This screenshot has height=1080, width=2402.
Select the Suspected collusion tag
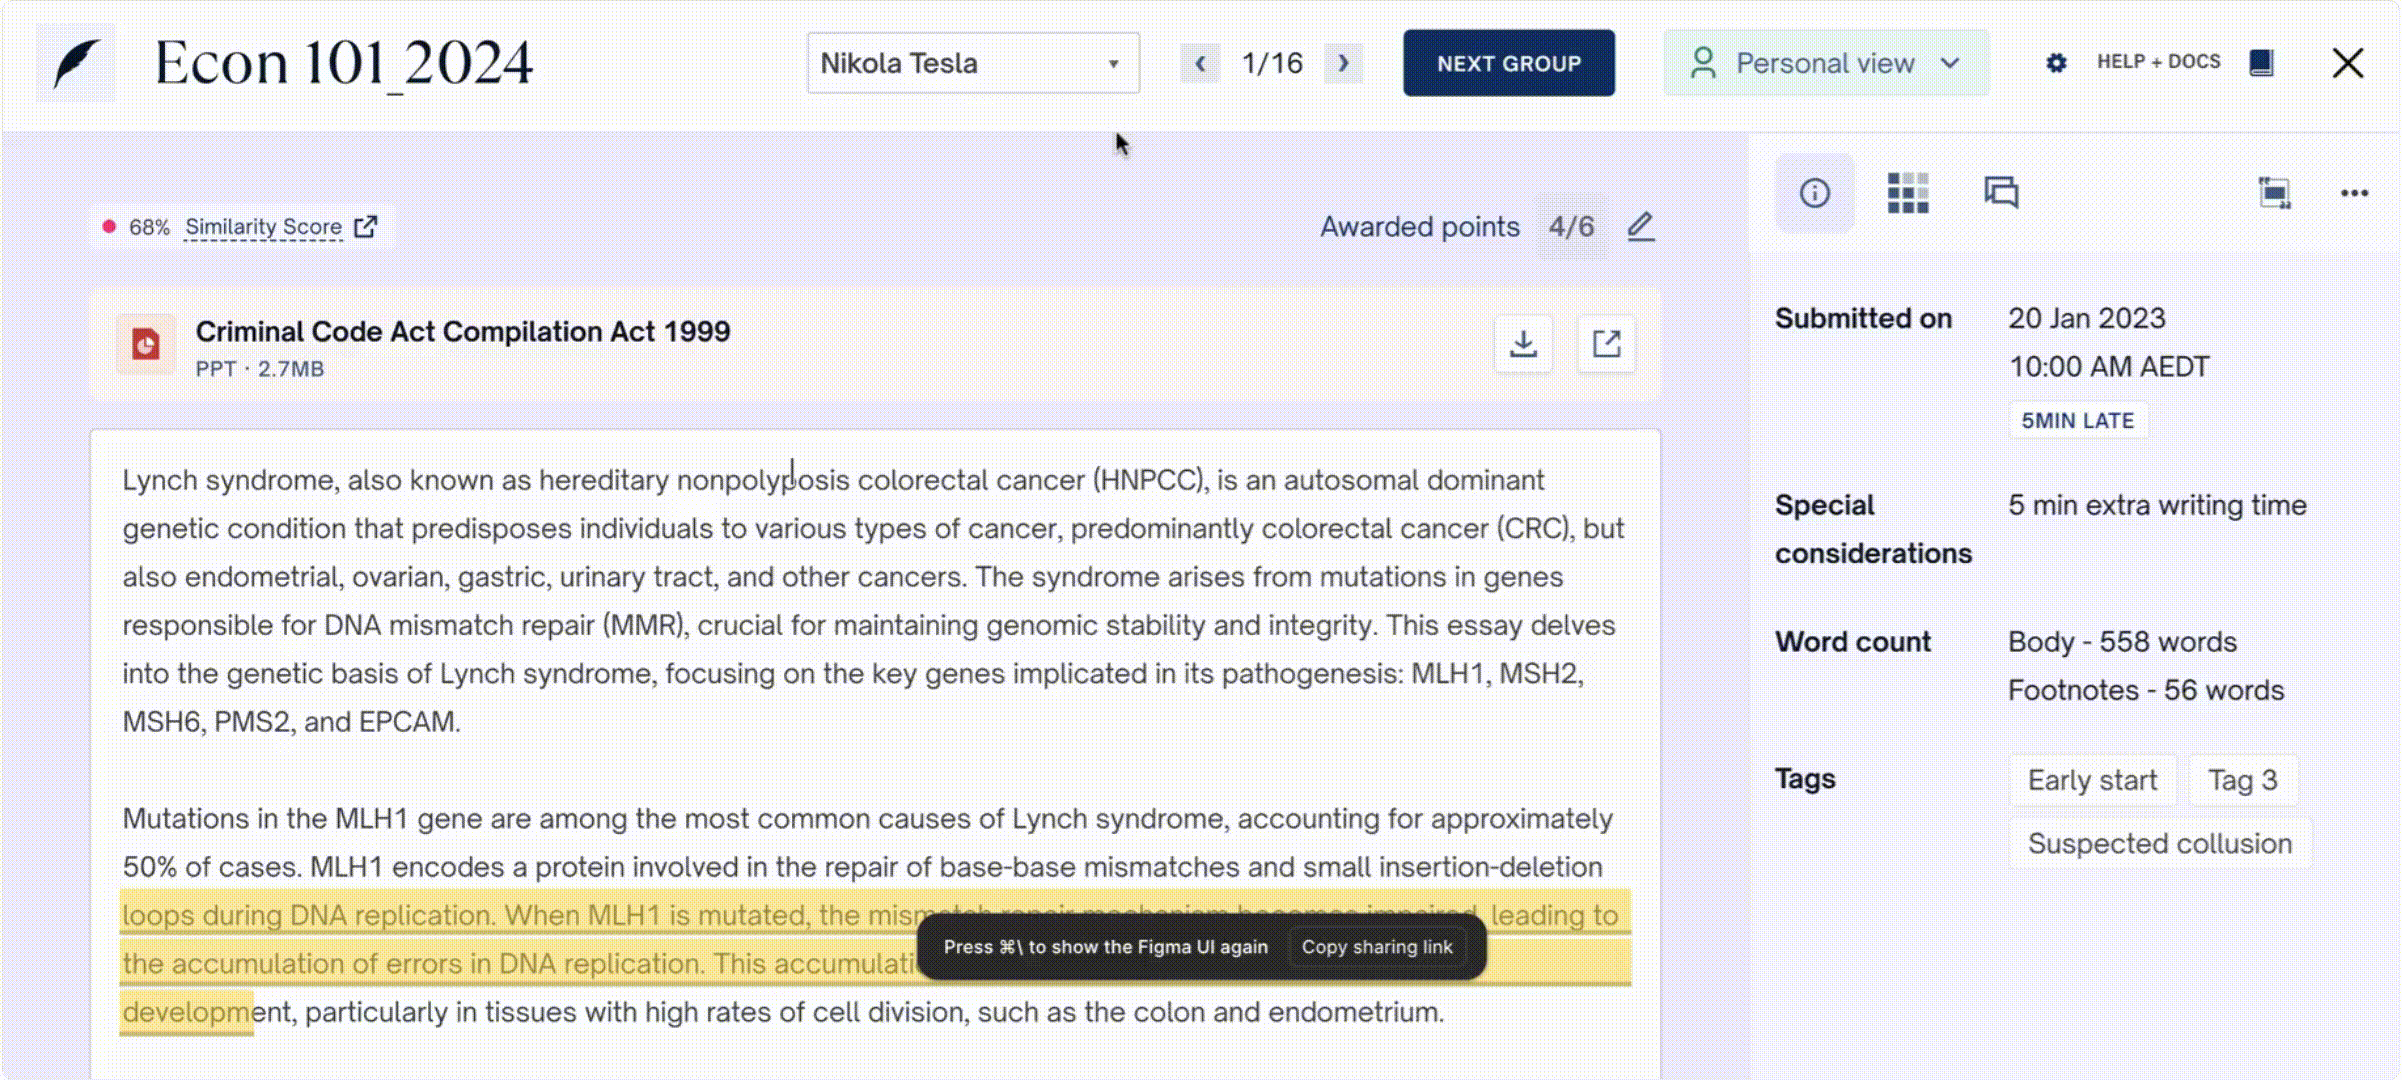(2160, 844)
